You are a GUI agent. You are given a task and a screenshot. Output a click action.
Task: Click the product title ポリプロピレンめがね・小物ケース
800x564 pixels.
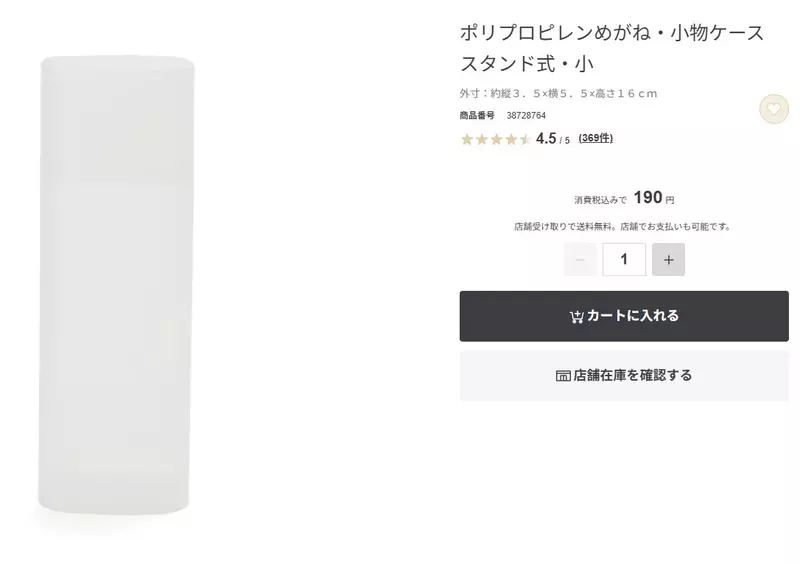click(x=612, y=33)
